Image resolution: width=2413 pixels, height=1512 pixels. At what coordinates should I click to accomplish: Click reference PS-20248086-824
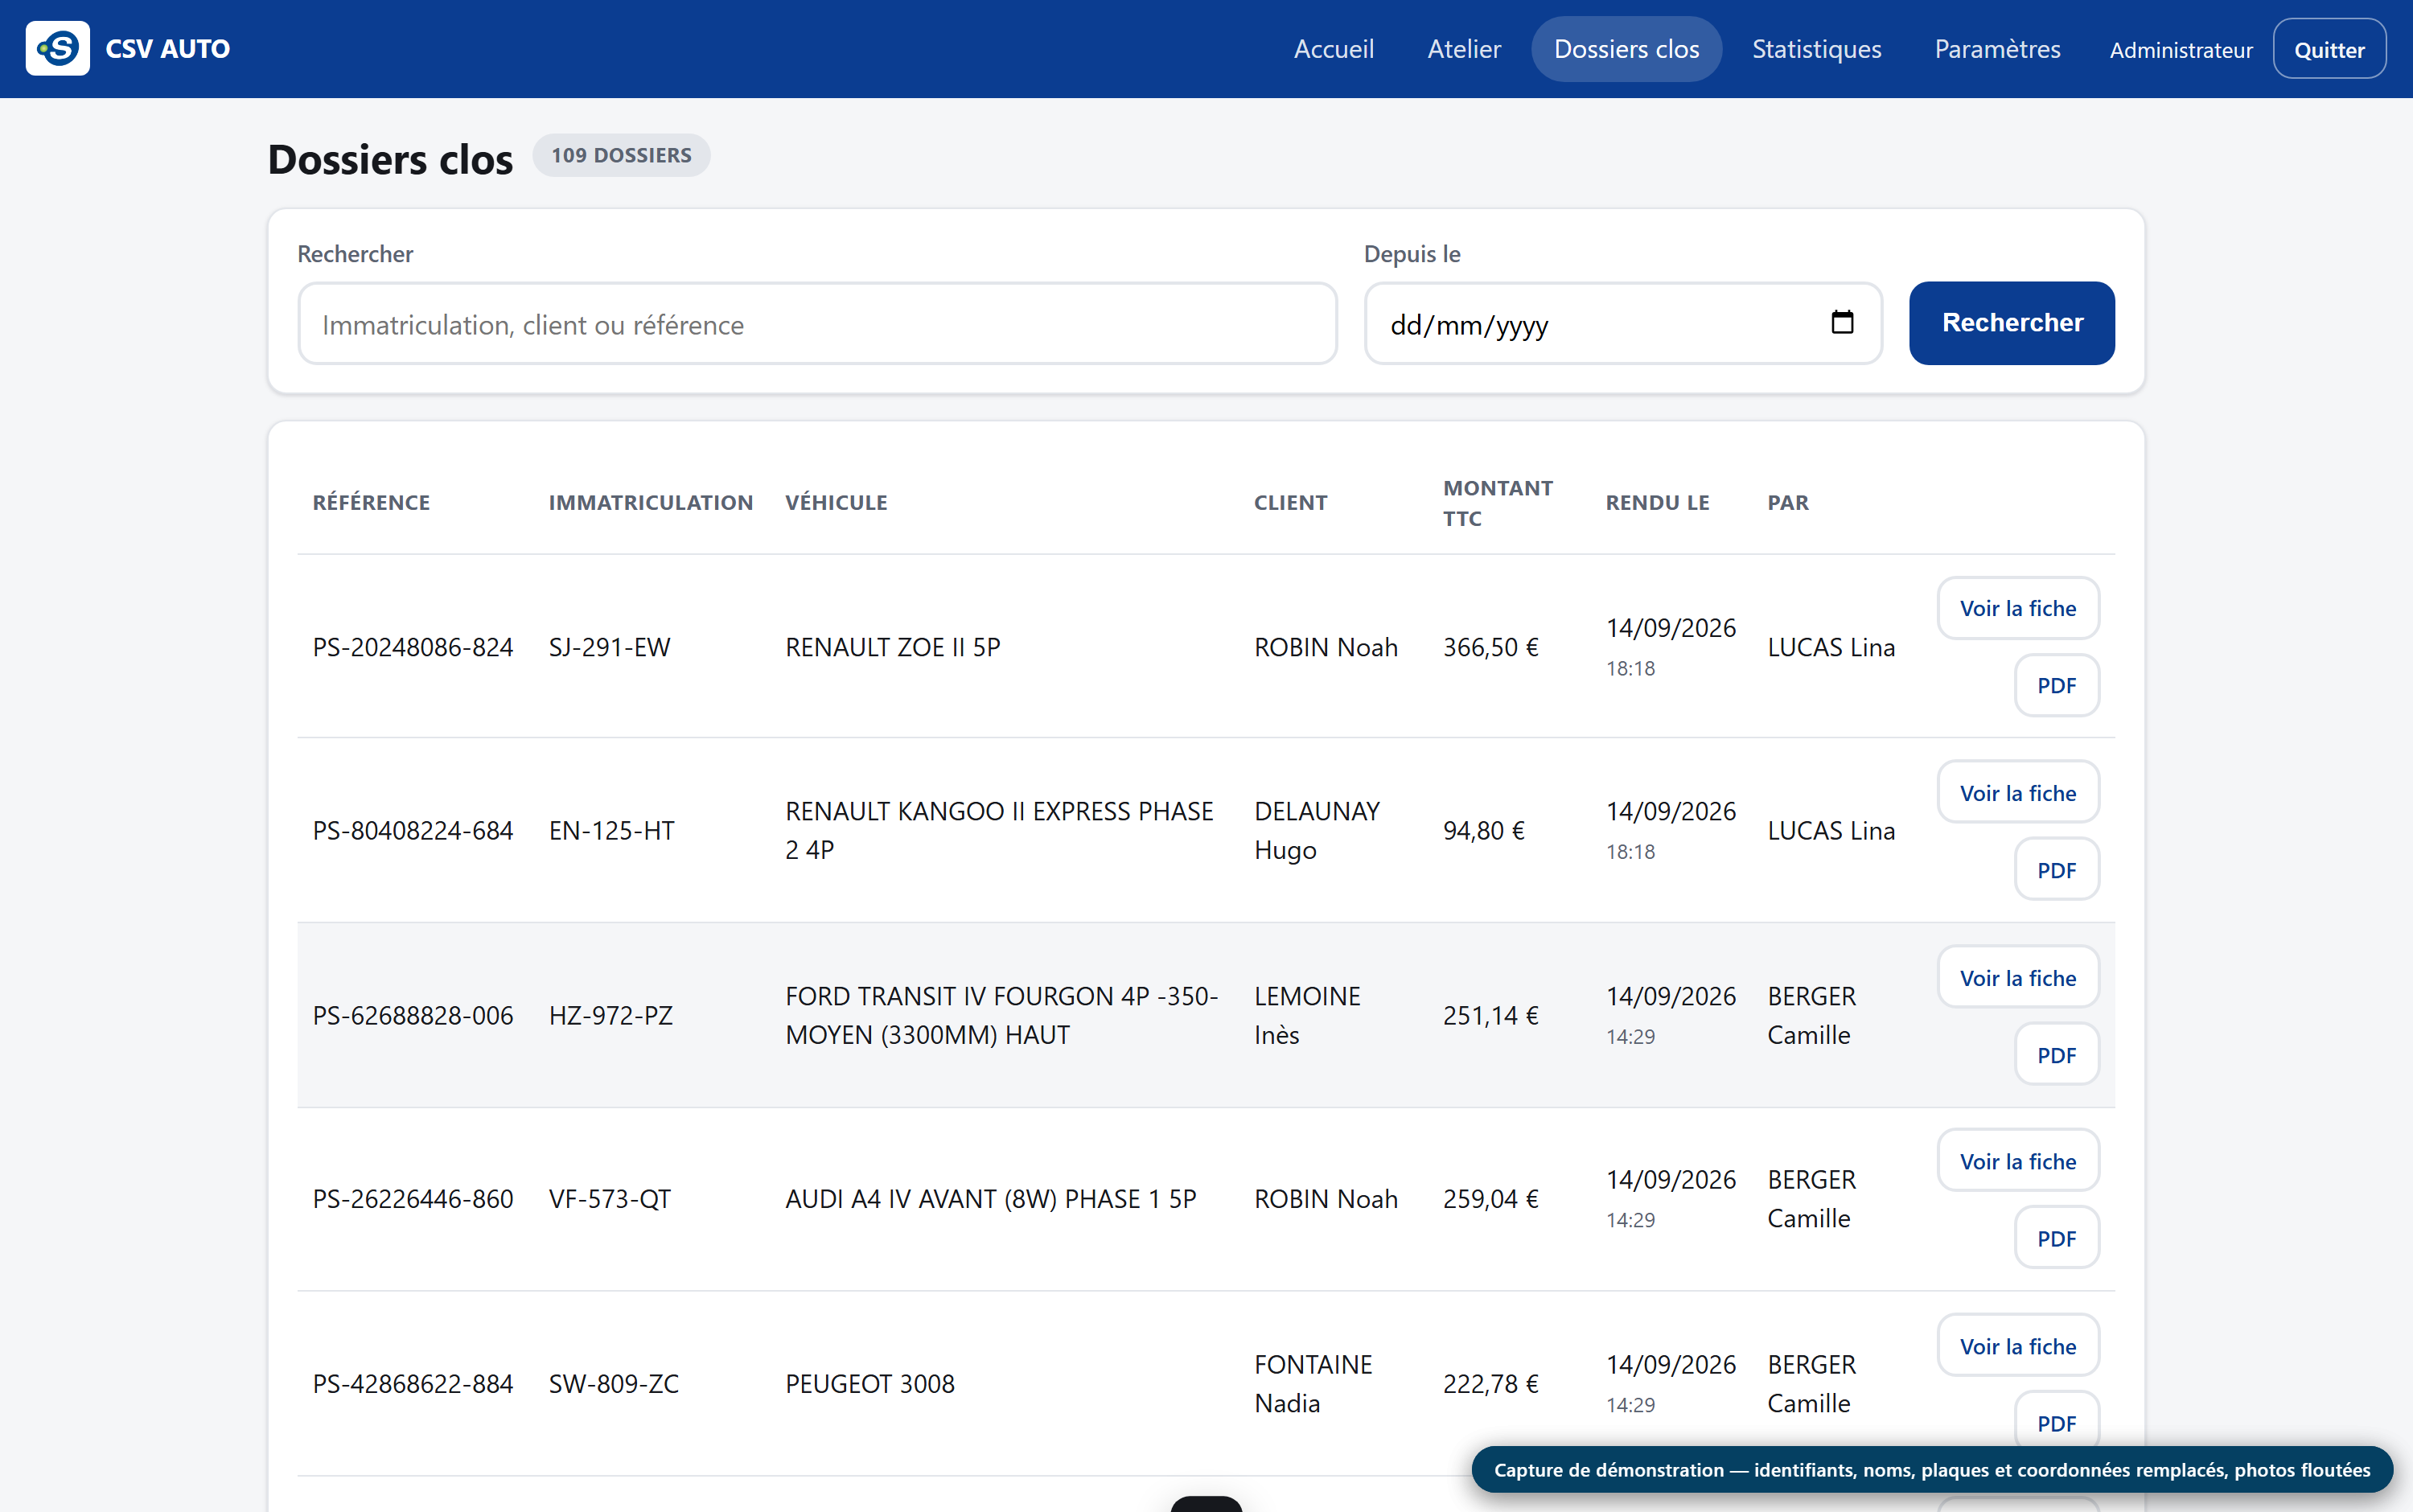click(412, 647)
